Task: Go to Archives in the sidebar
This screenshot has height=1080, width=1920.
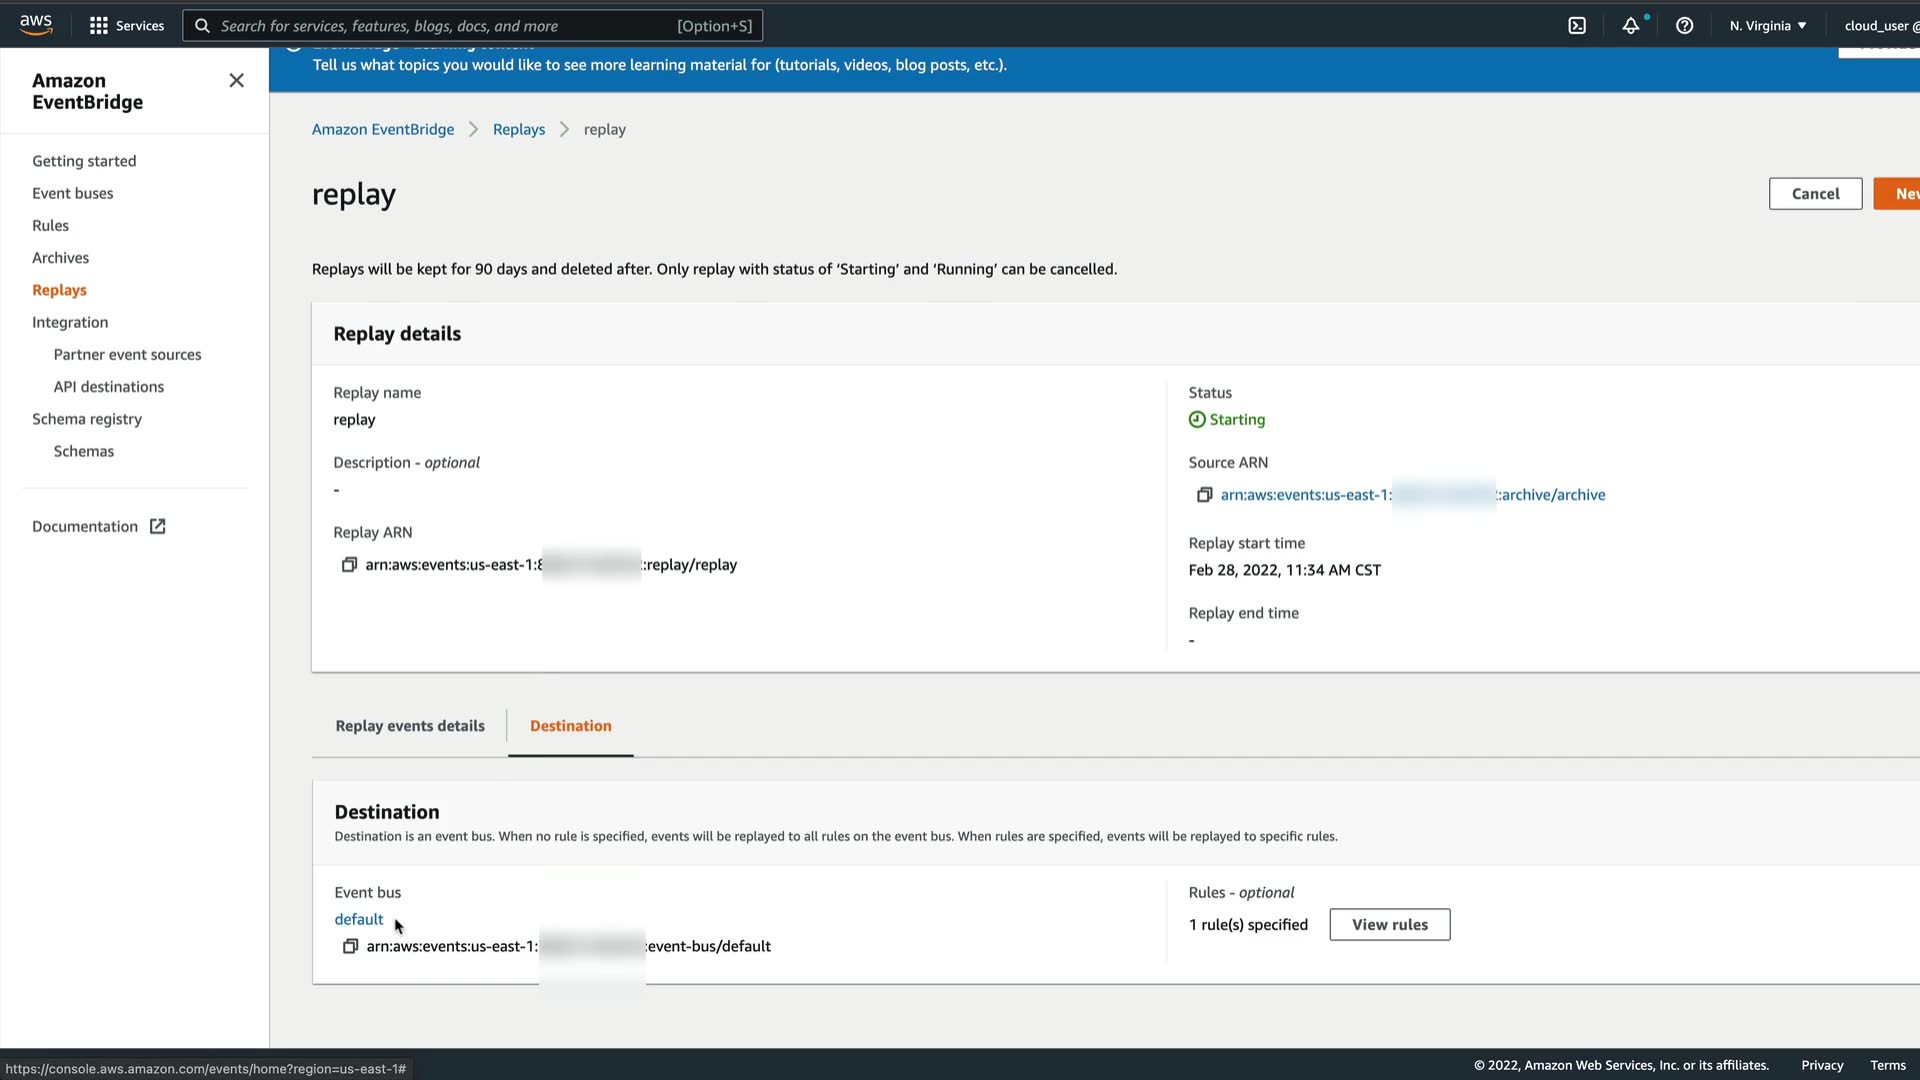Action: click(60, 258)
